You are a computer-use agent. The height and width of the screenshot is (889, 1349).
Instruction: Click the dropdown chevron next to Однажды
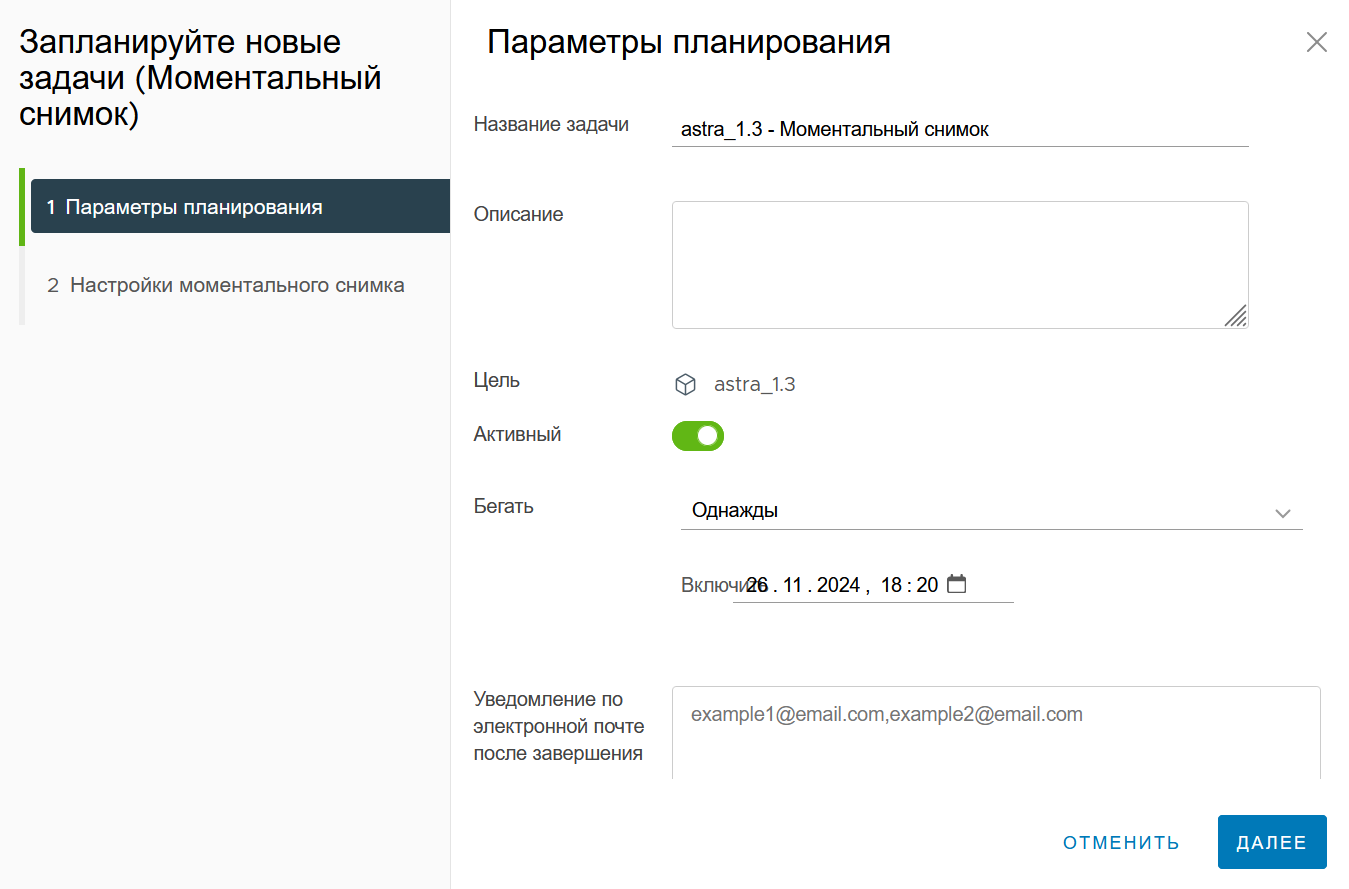[1283, 513]
